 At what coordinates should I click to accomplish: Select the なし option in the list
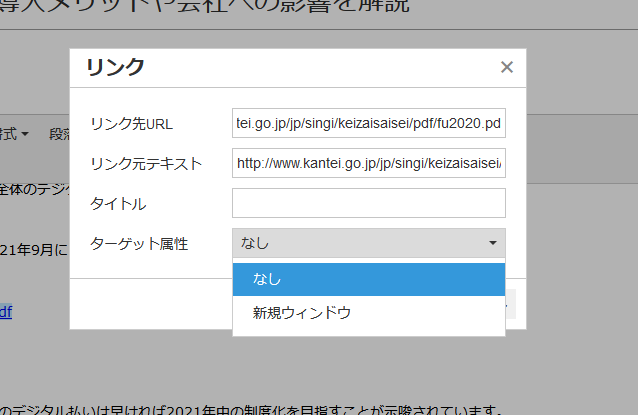[368, 279]
